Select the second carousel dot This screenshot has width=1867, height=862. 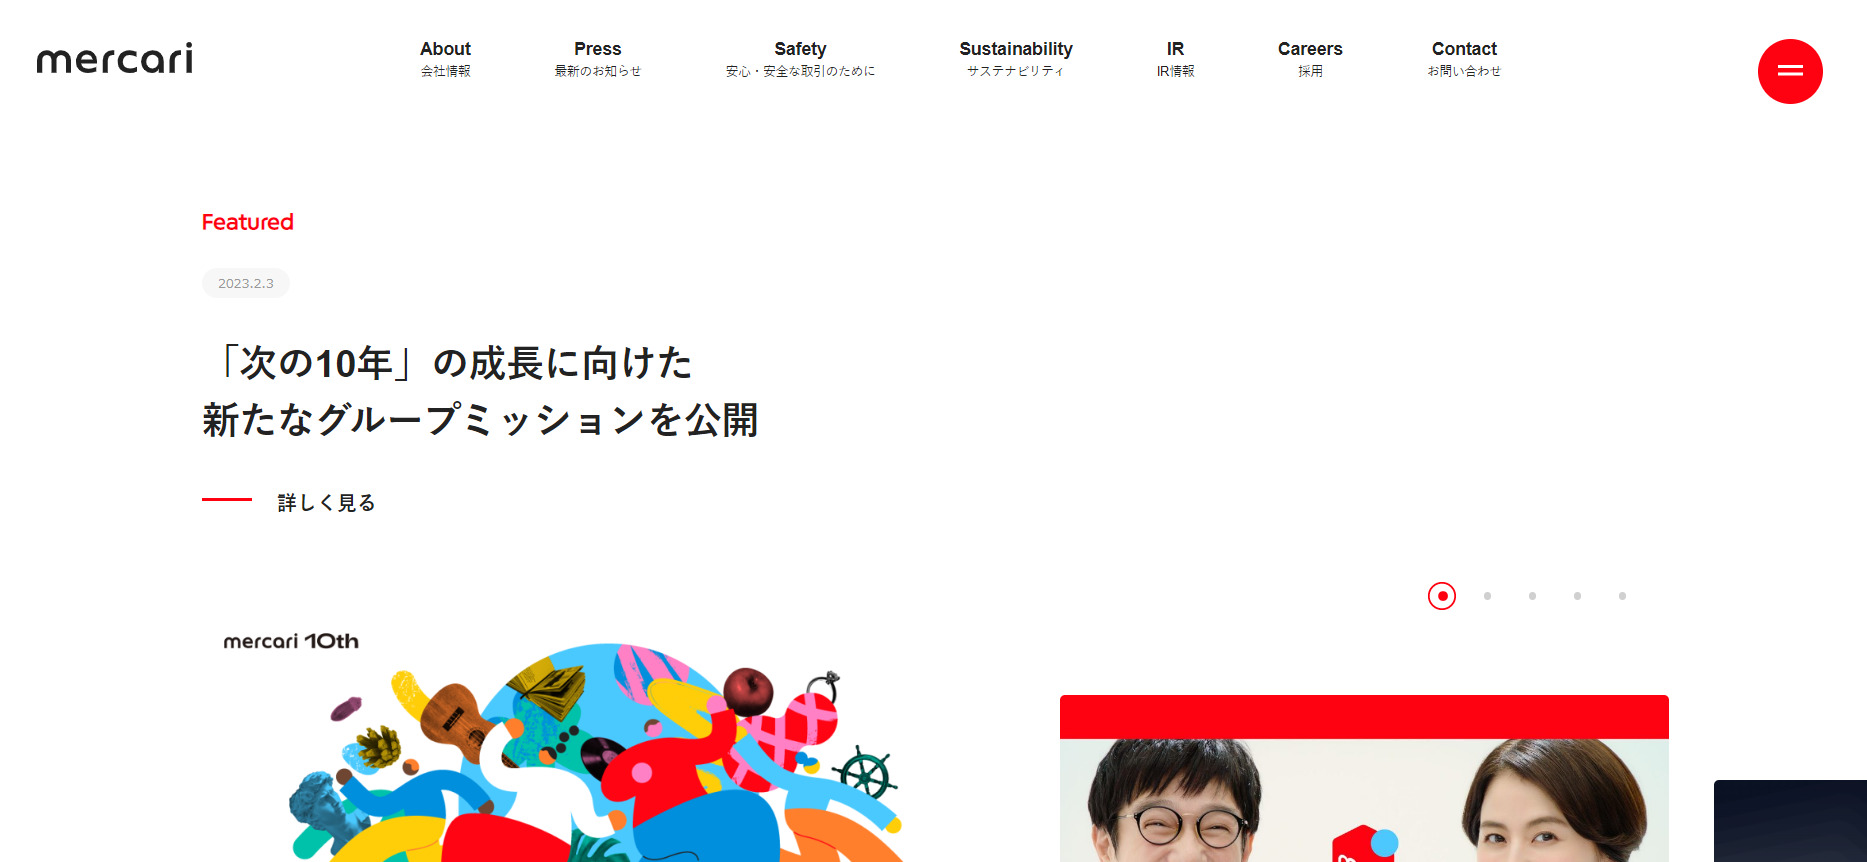tap(1487, 596)
